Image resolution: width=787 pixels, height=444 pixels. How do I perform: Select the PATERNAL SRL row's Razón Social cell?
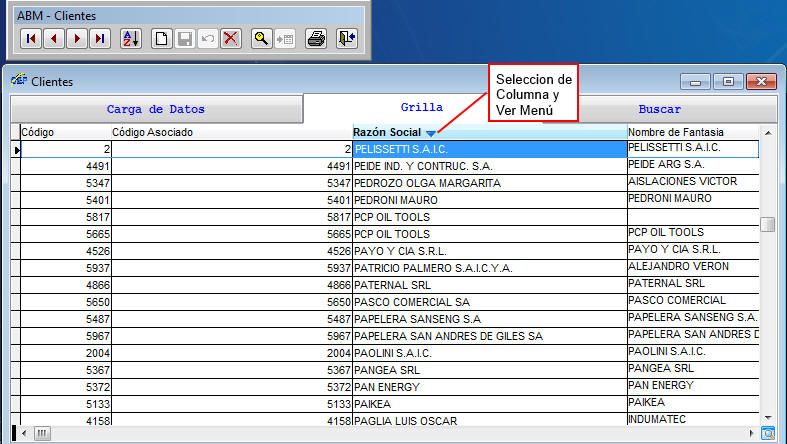pos(489,284)
